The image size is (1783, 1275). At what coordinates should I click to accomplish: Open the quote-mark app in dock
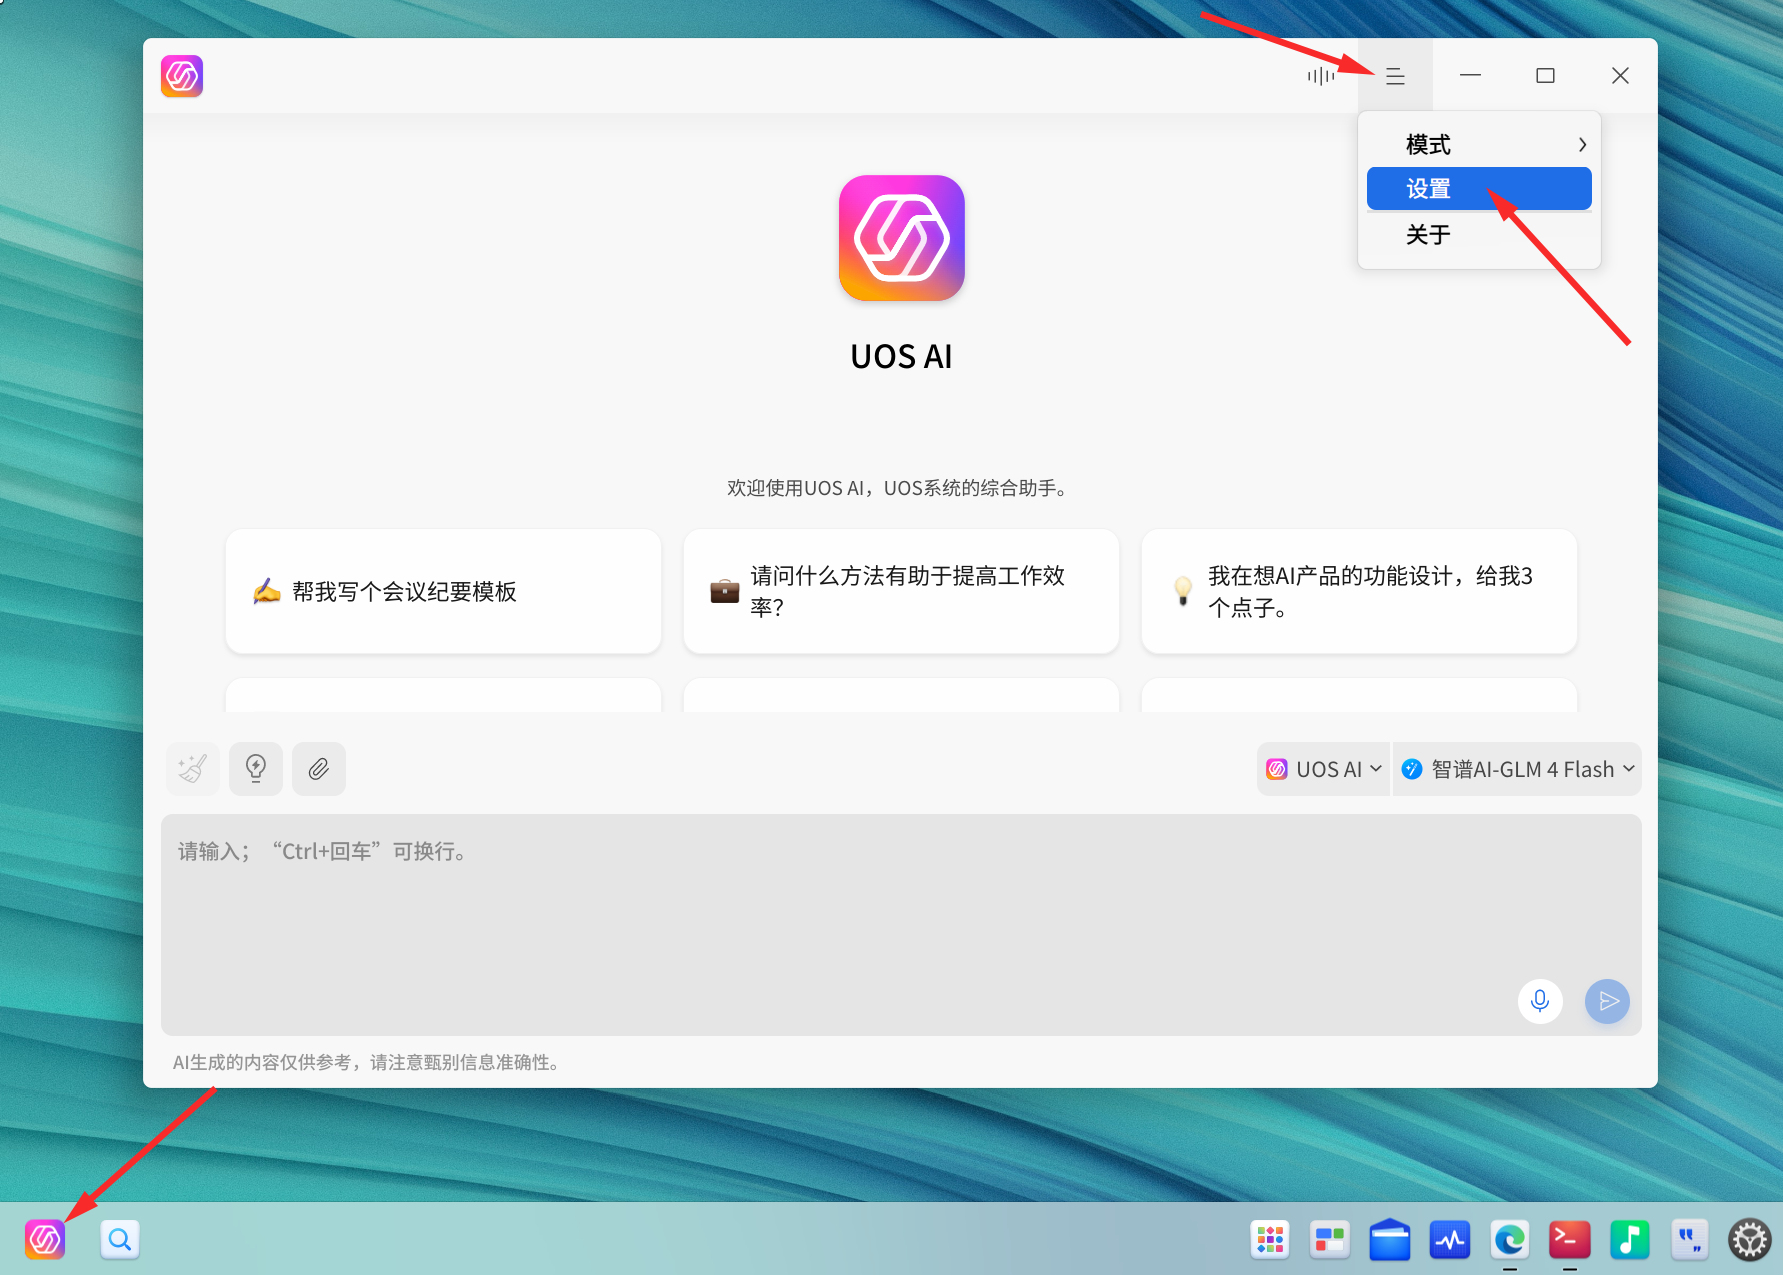[x=1690, y=1240]
